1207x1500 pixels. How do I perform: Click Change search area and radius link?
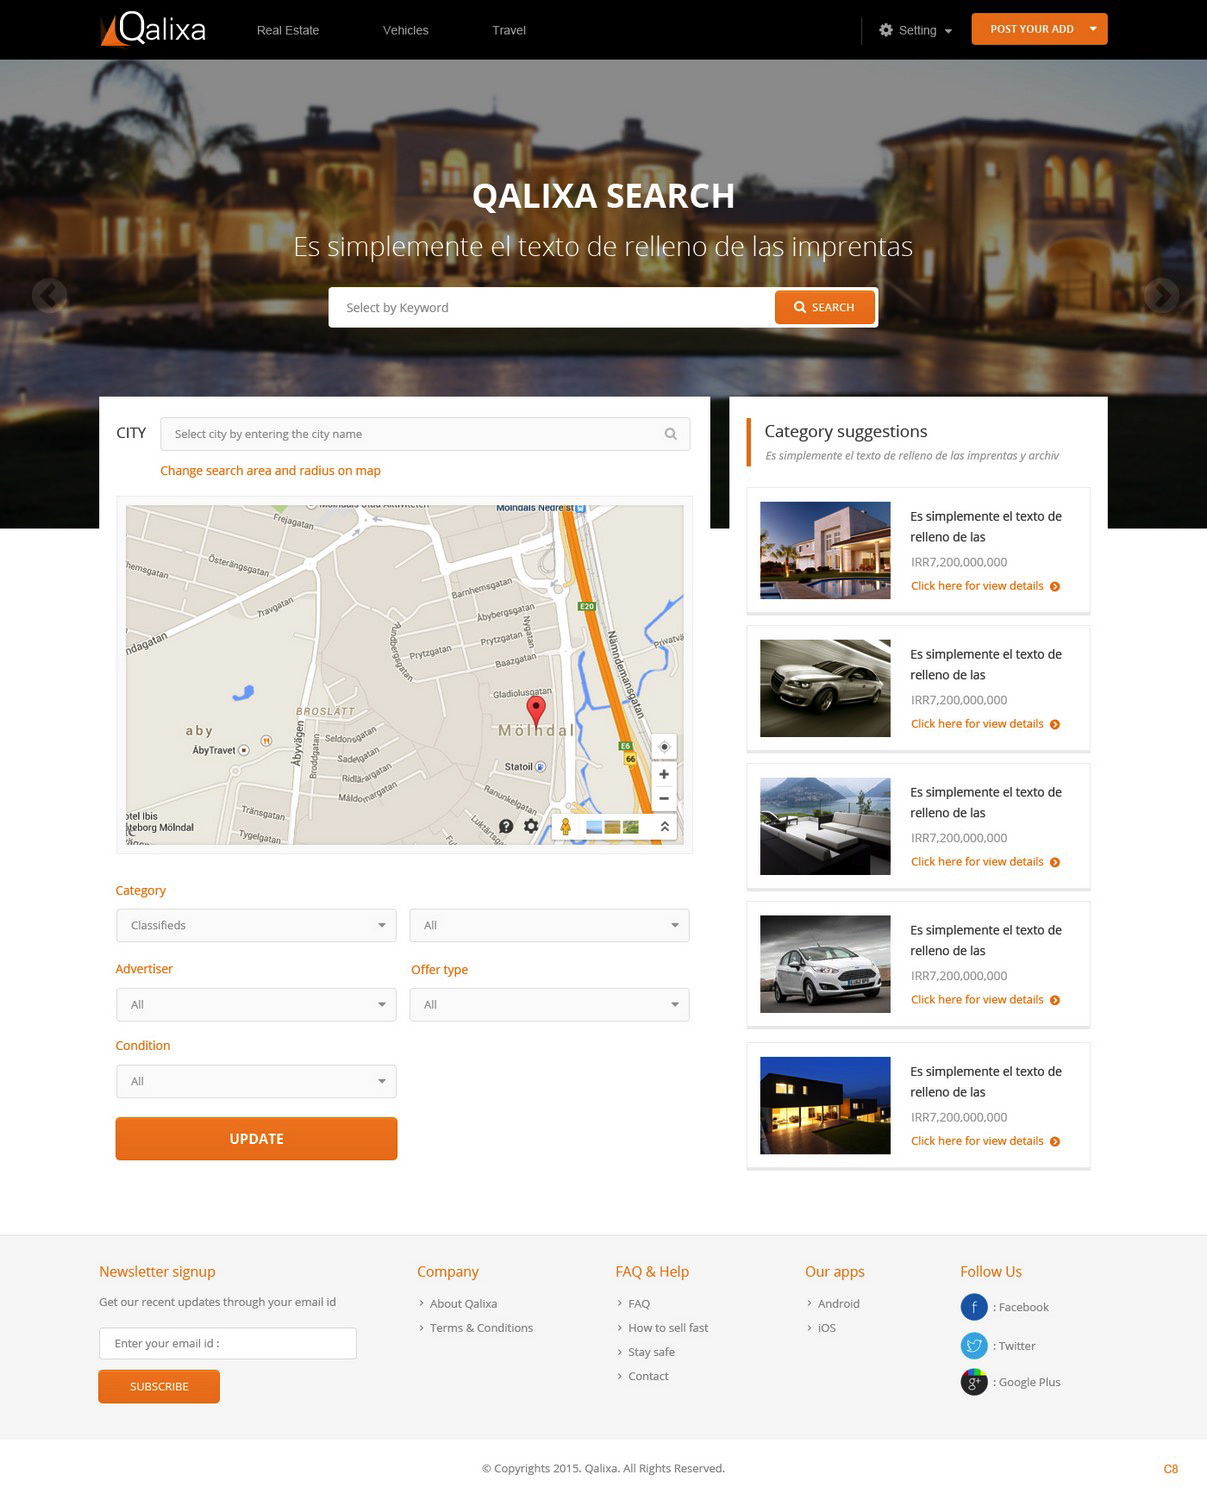pyautogui.click(x=270, y=471)
